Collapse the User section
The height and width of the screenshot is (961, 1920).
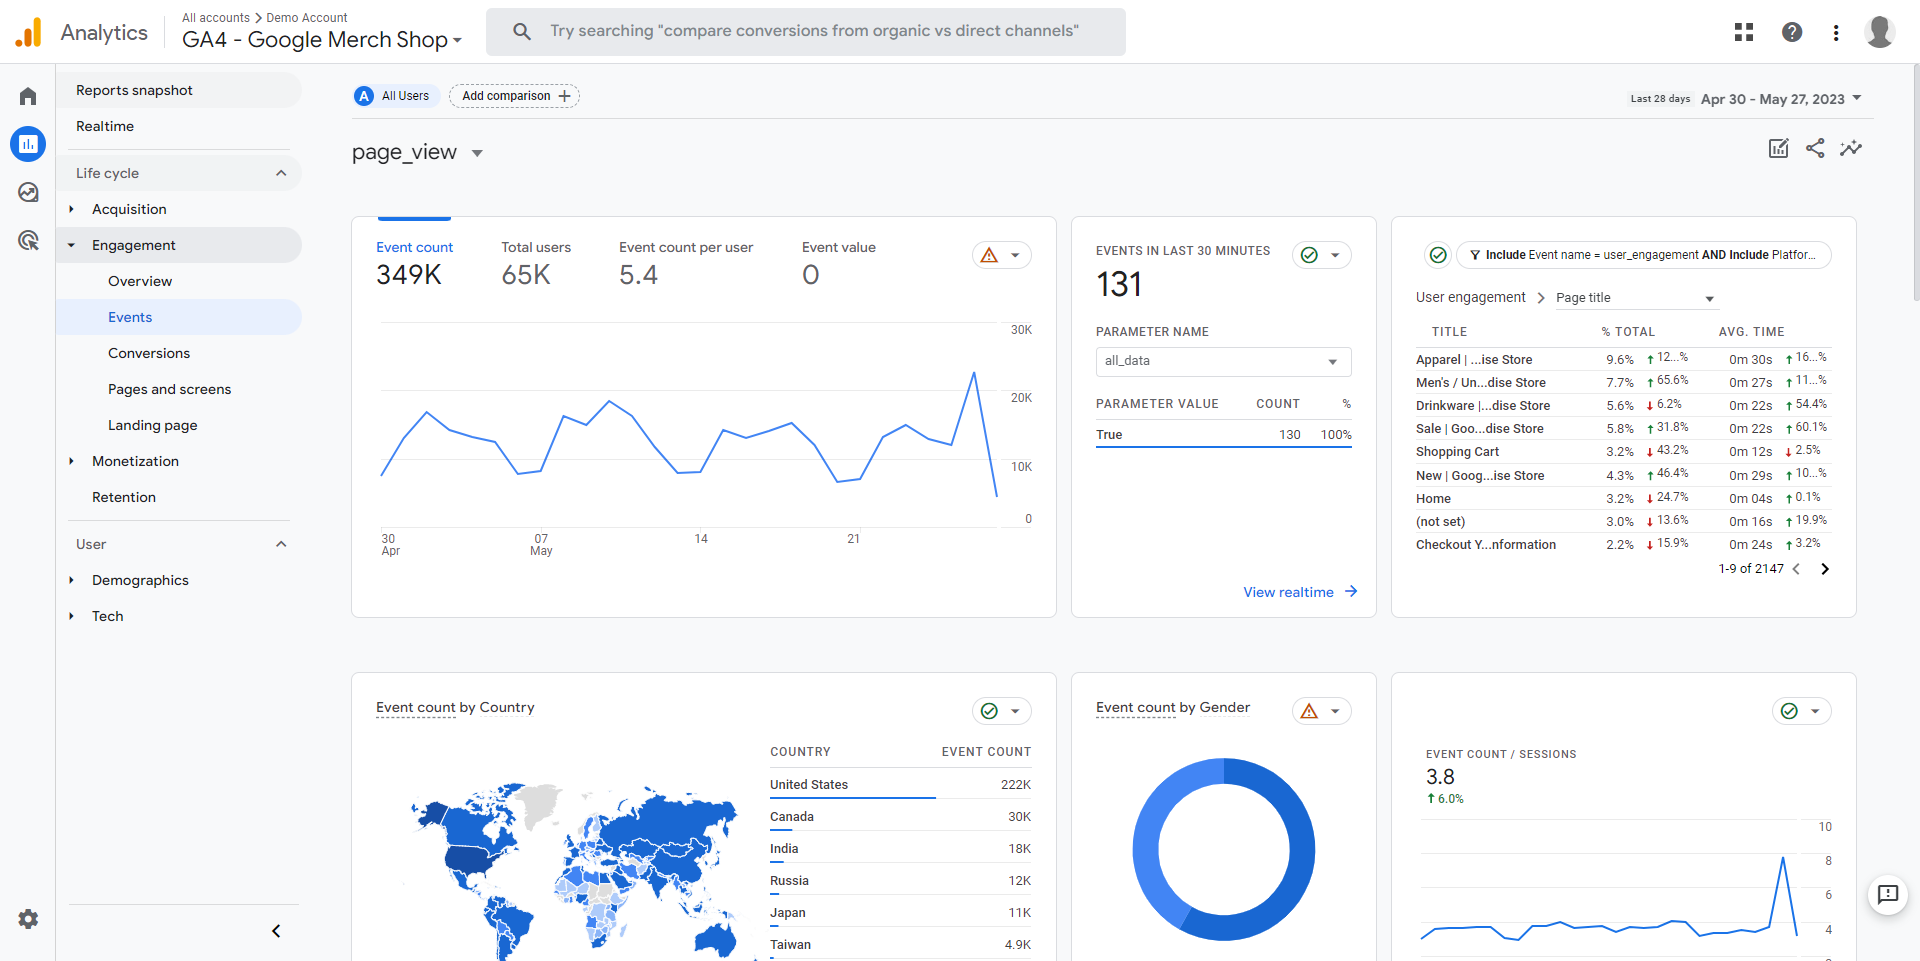coord(281,544)
